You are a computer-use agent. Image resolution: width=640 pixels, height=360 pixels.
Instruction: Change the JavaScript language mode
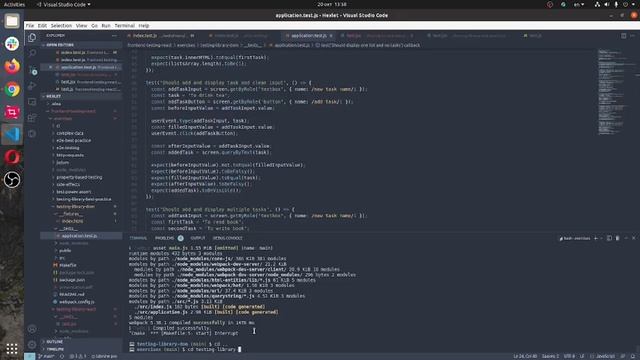605,356
